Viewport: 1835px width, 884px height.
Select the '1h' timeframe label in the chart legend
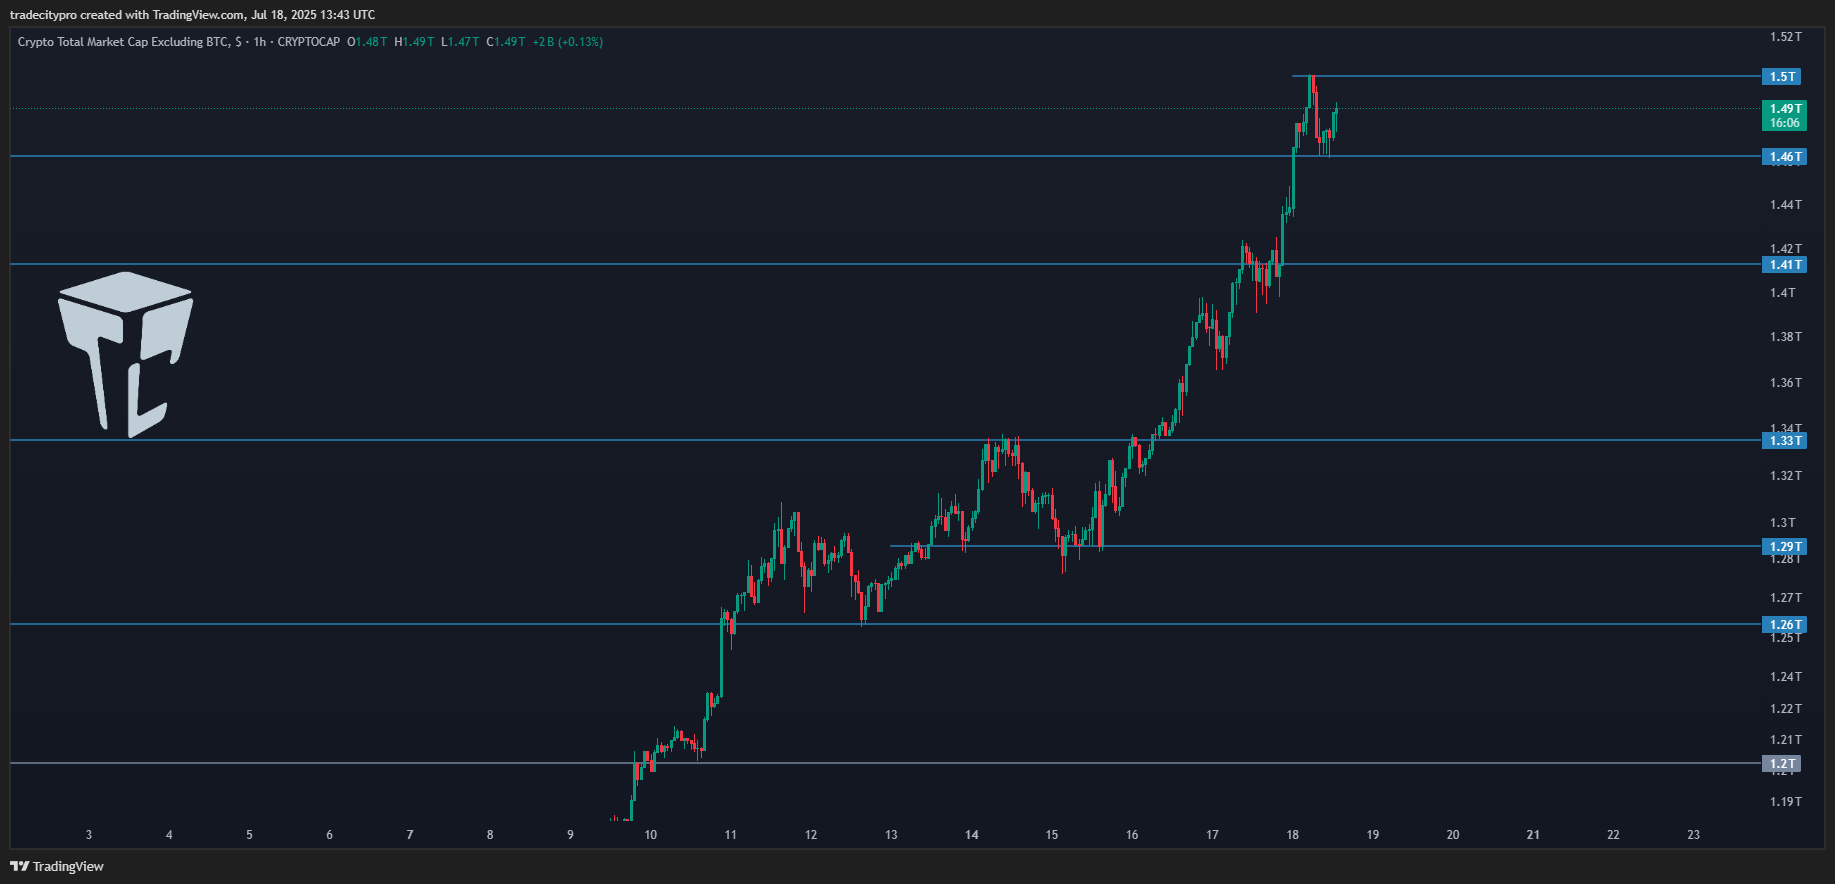point(260,42)
